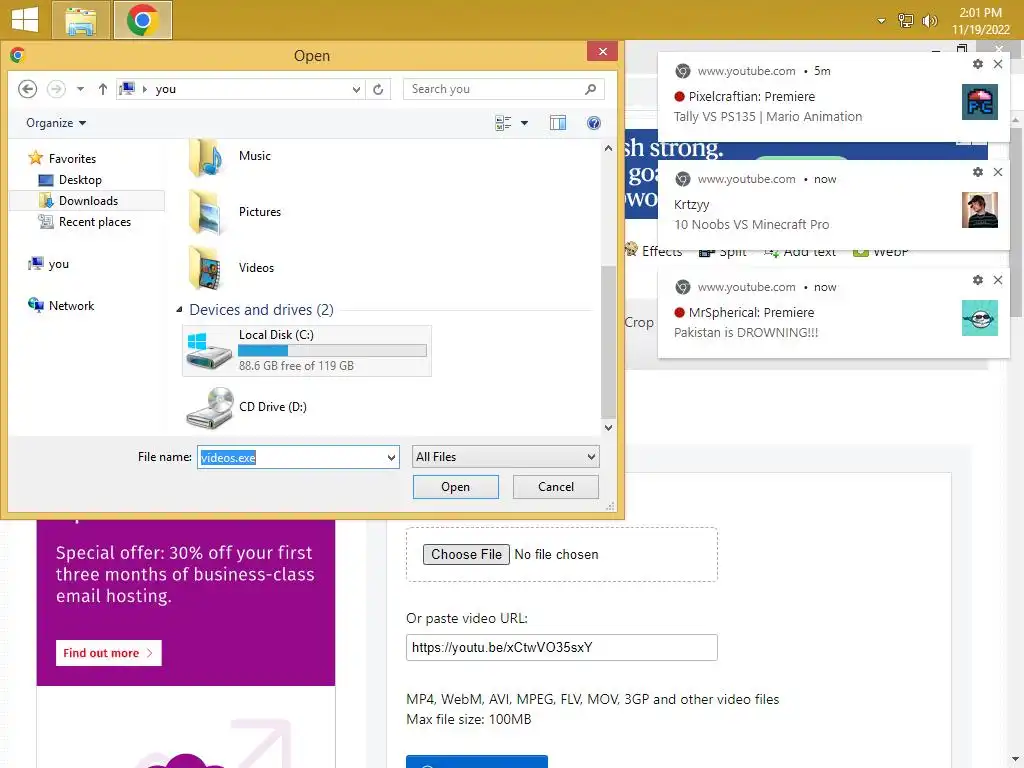
Task: Click '10 Noobs VS Minecraft Pro' text
Action: tap(752, 225)
